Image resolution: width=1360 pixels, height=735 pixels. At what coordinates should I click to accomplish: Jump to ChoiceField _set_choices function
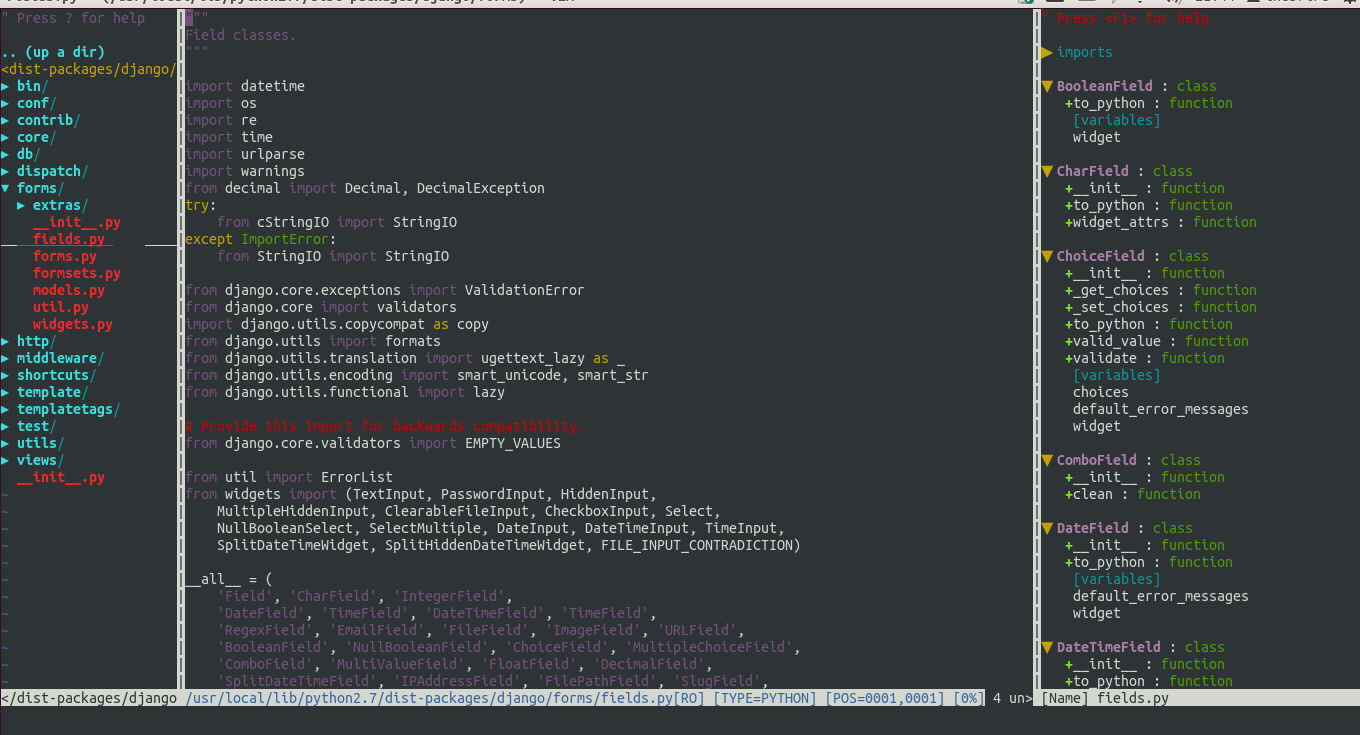(1161, 307)
